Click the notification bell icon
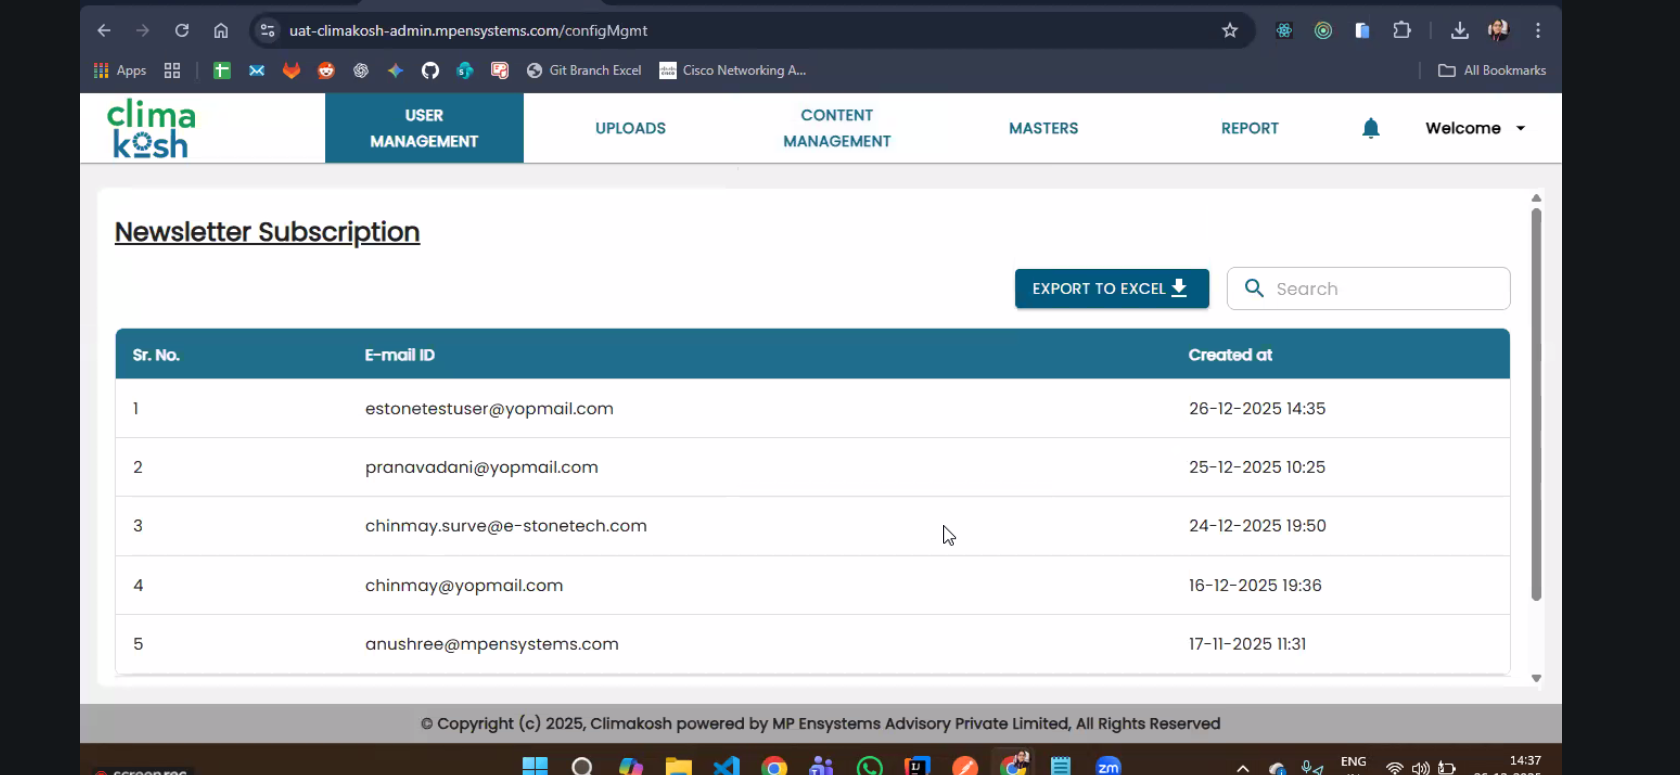 coord(1370,128)
